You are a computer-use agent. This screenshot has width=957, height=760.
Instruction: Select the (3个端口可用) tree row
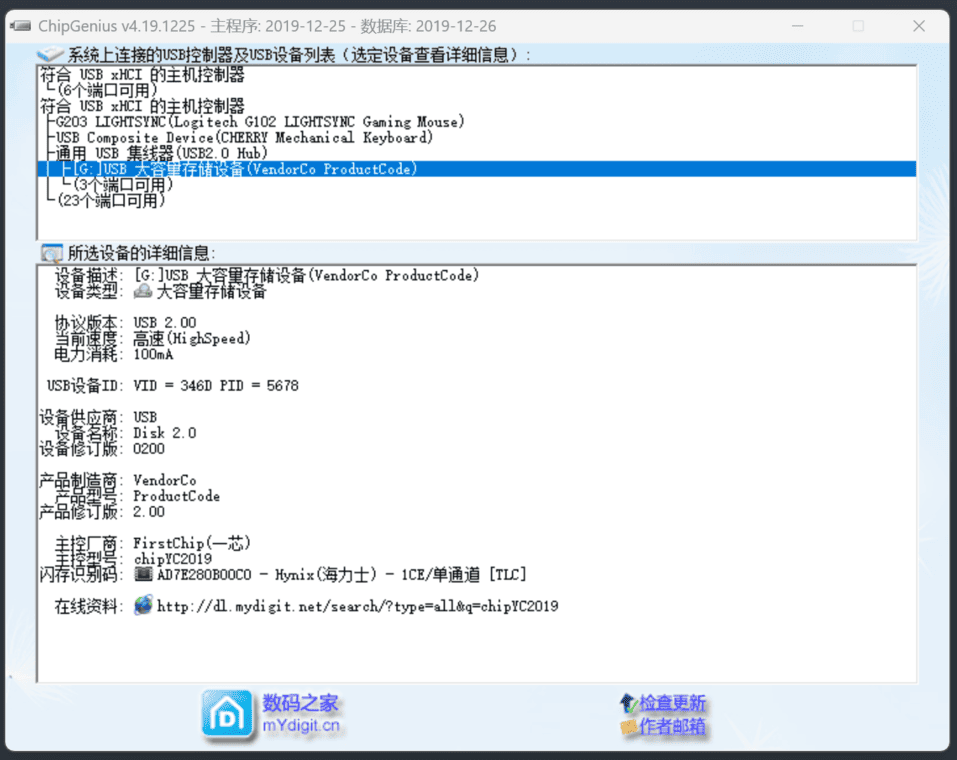pos(124,184)
